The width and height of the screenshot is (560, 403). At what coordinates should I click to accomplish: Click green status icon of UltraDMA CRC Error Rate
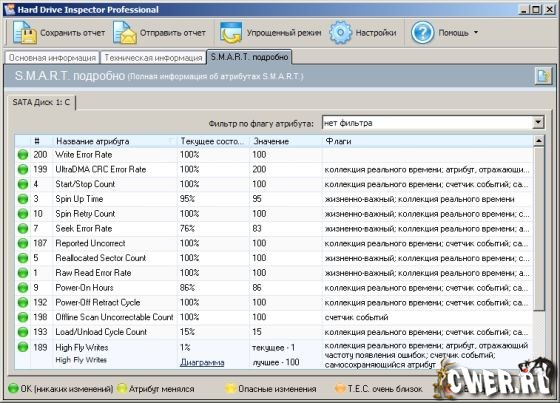23,169
